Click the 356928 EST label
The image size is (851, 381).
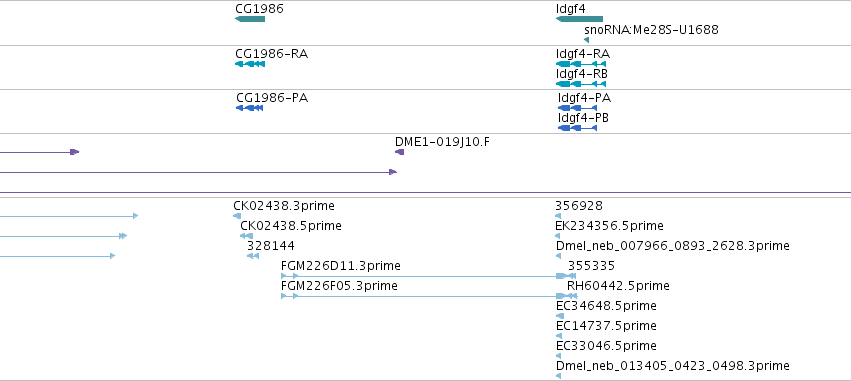(x=579, y=206)
